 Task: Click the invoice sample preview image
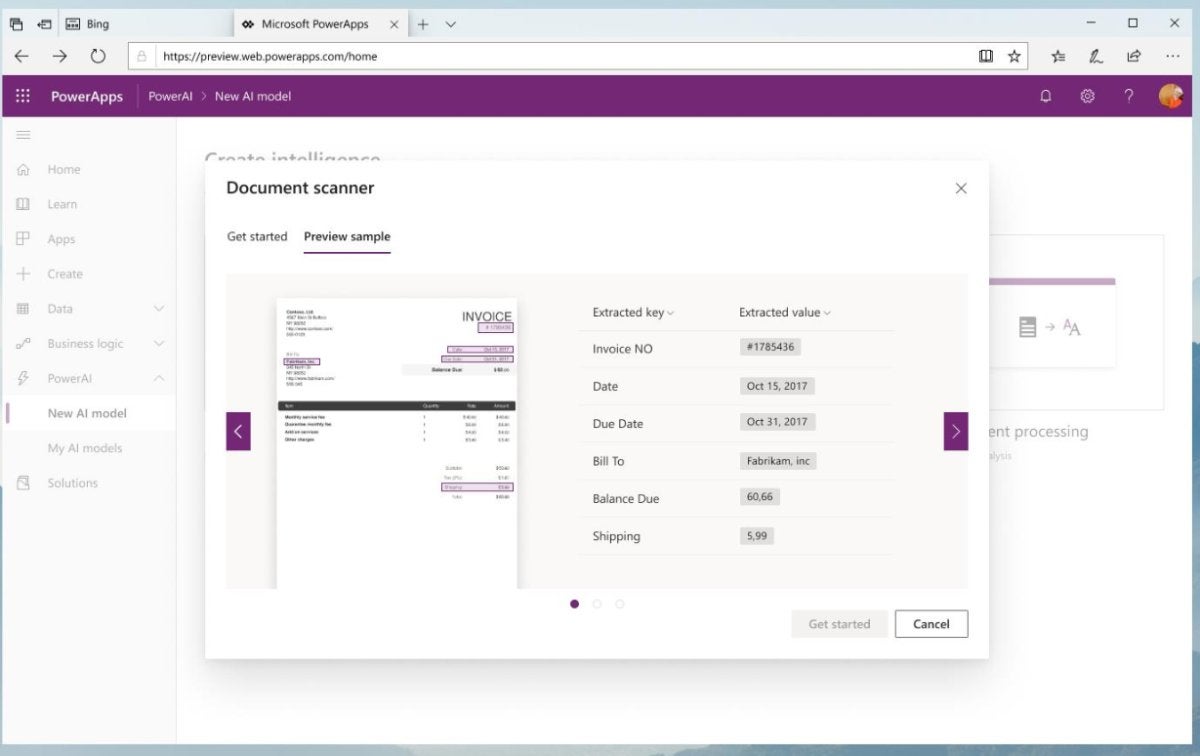coord(397,443)
